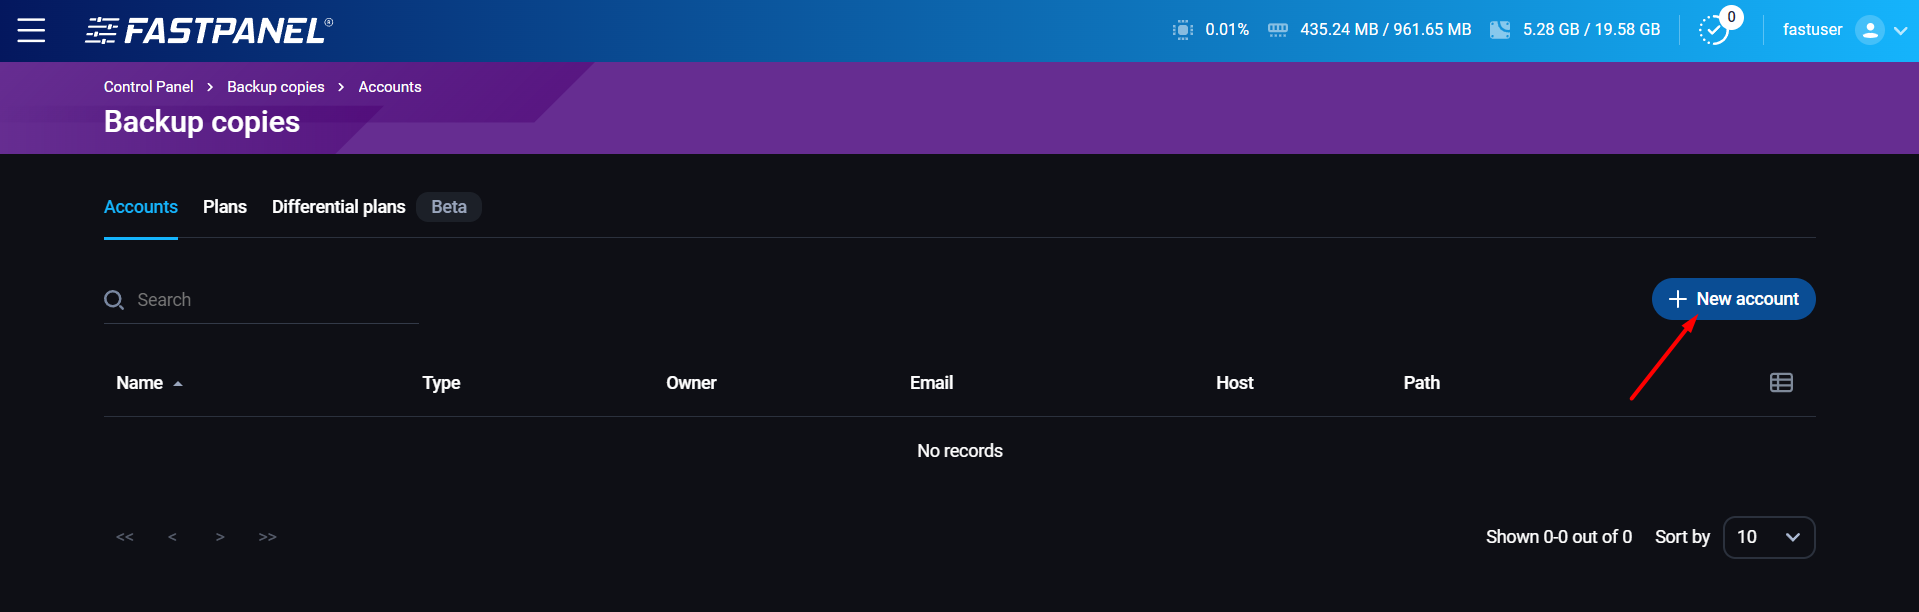This screenshot has width=1919, height=612.
Task: Open Backup copies breadcrumb link
Action: 275,87
